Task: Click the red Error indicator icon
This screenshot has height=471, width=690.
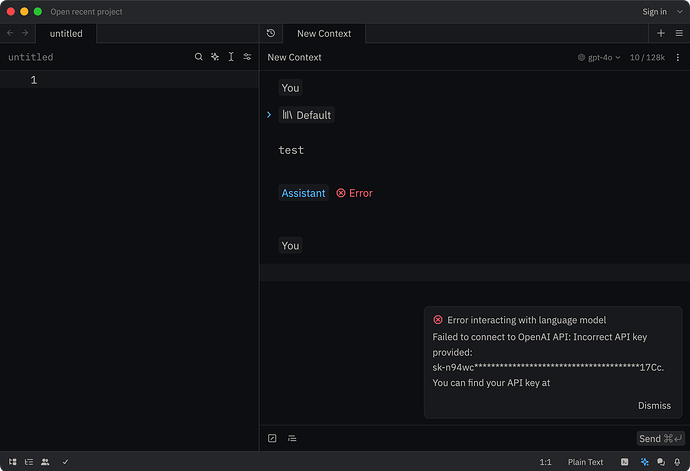Action: [341, 193]
